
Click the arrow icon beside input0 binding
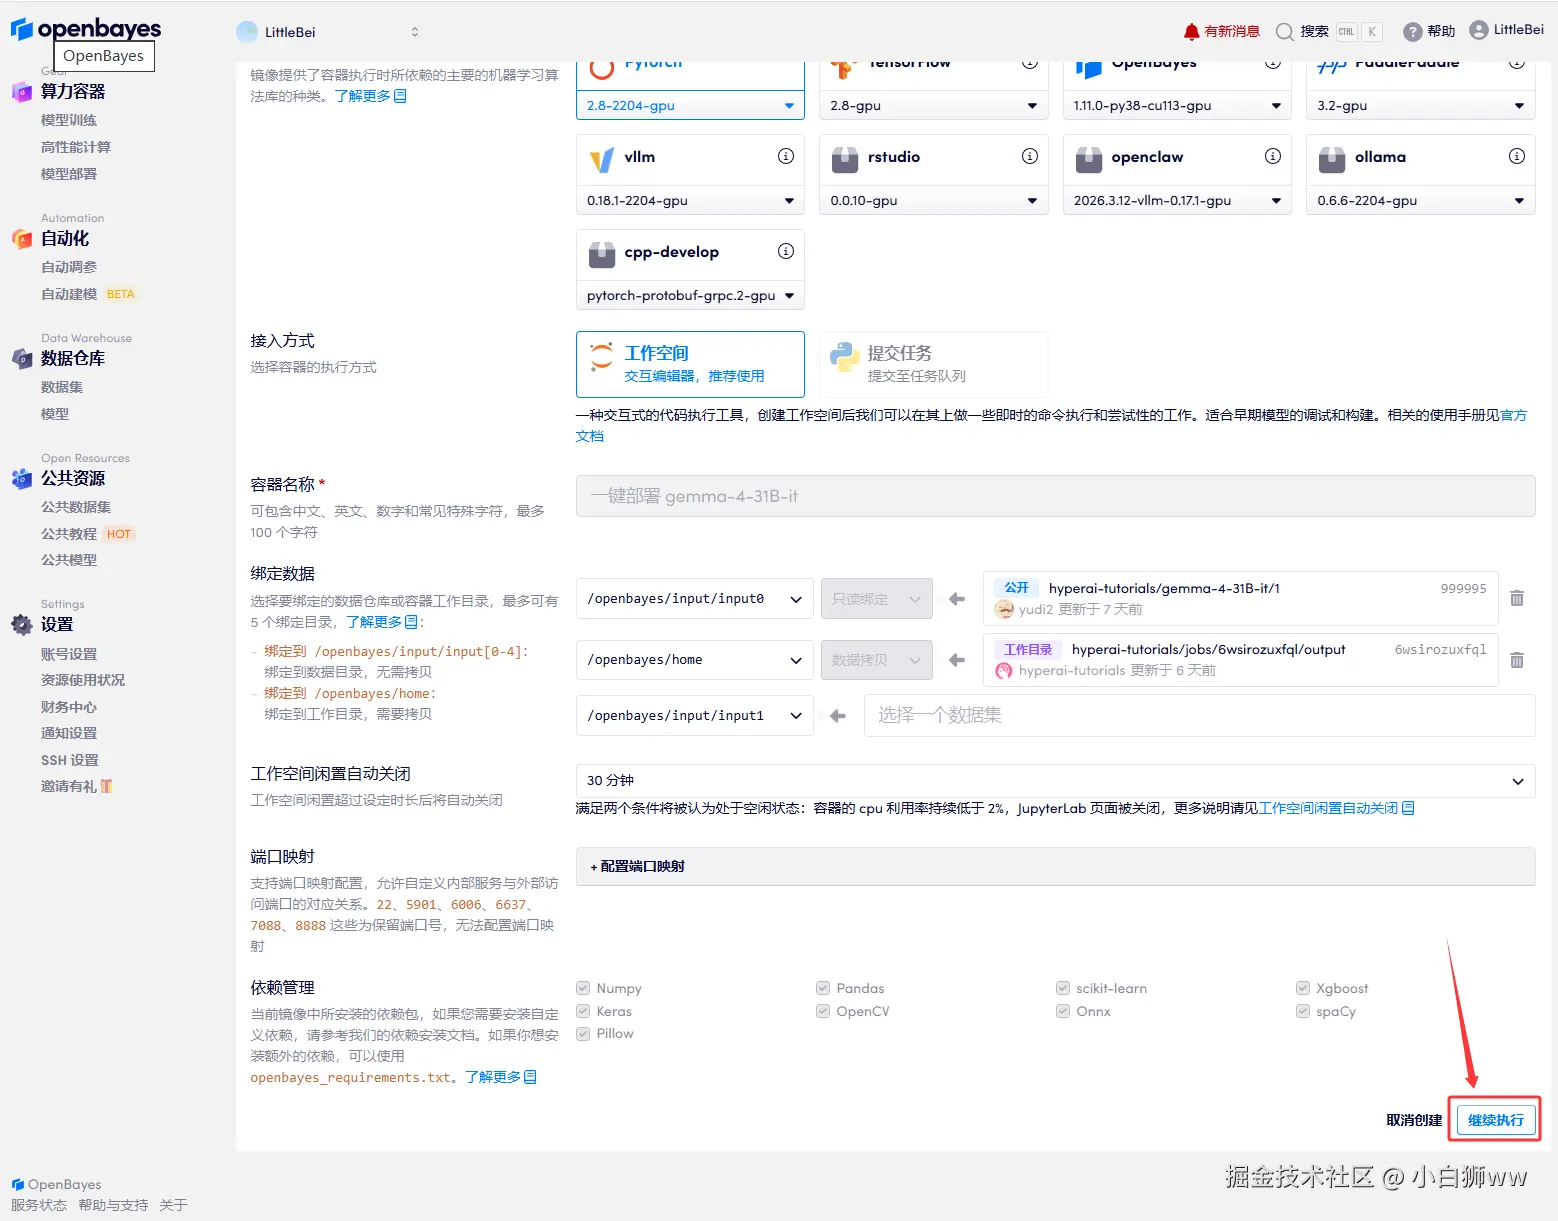tap(957, 599)
